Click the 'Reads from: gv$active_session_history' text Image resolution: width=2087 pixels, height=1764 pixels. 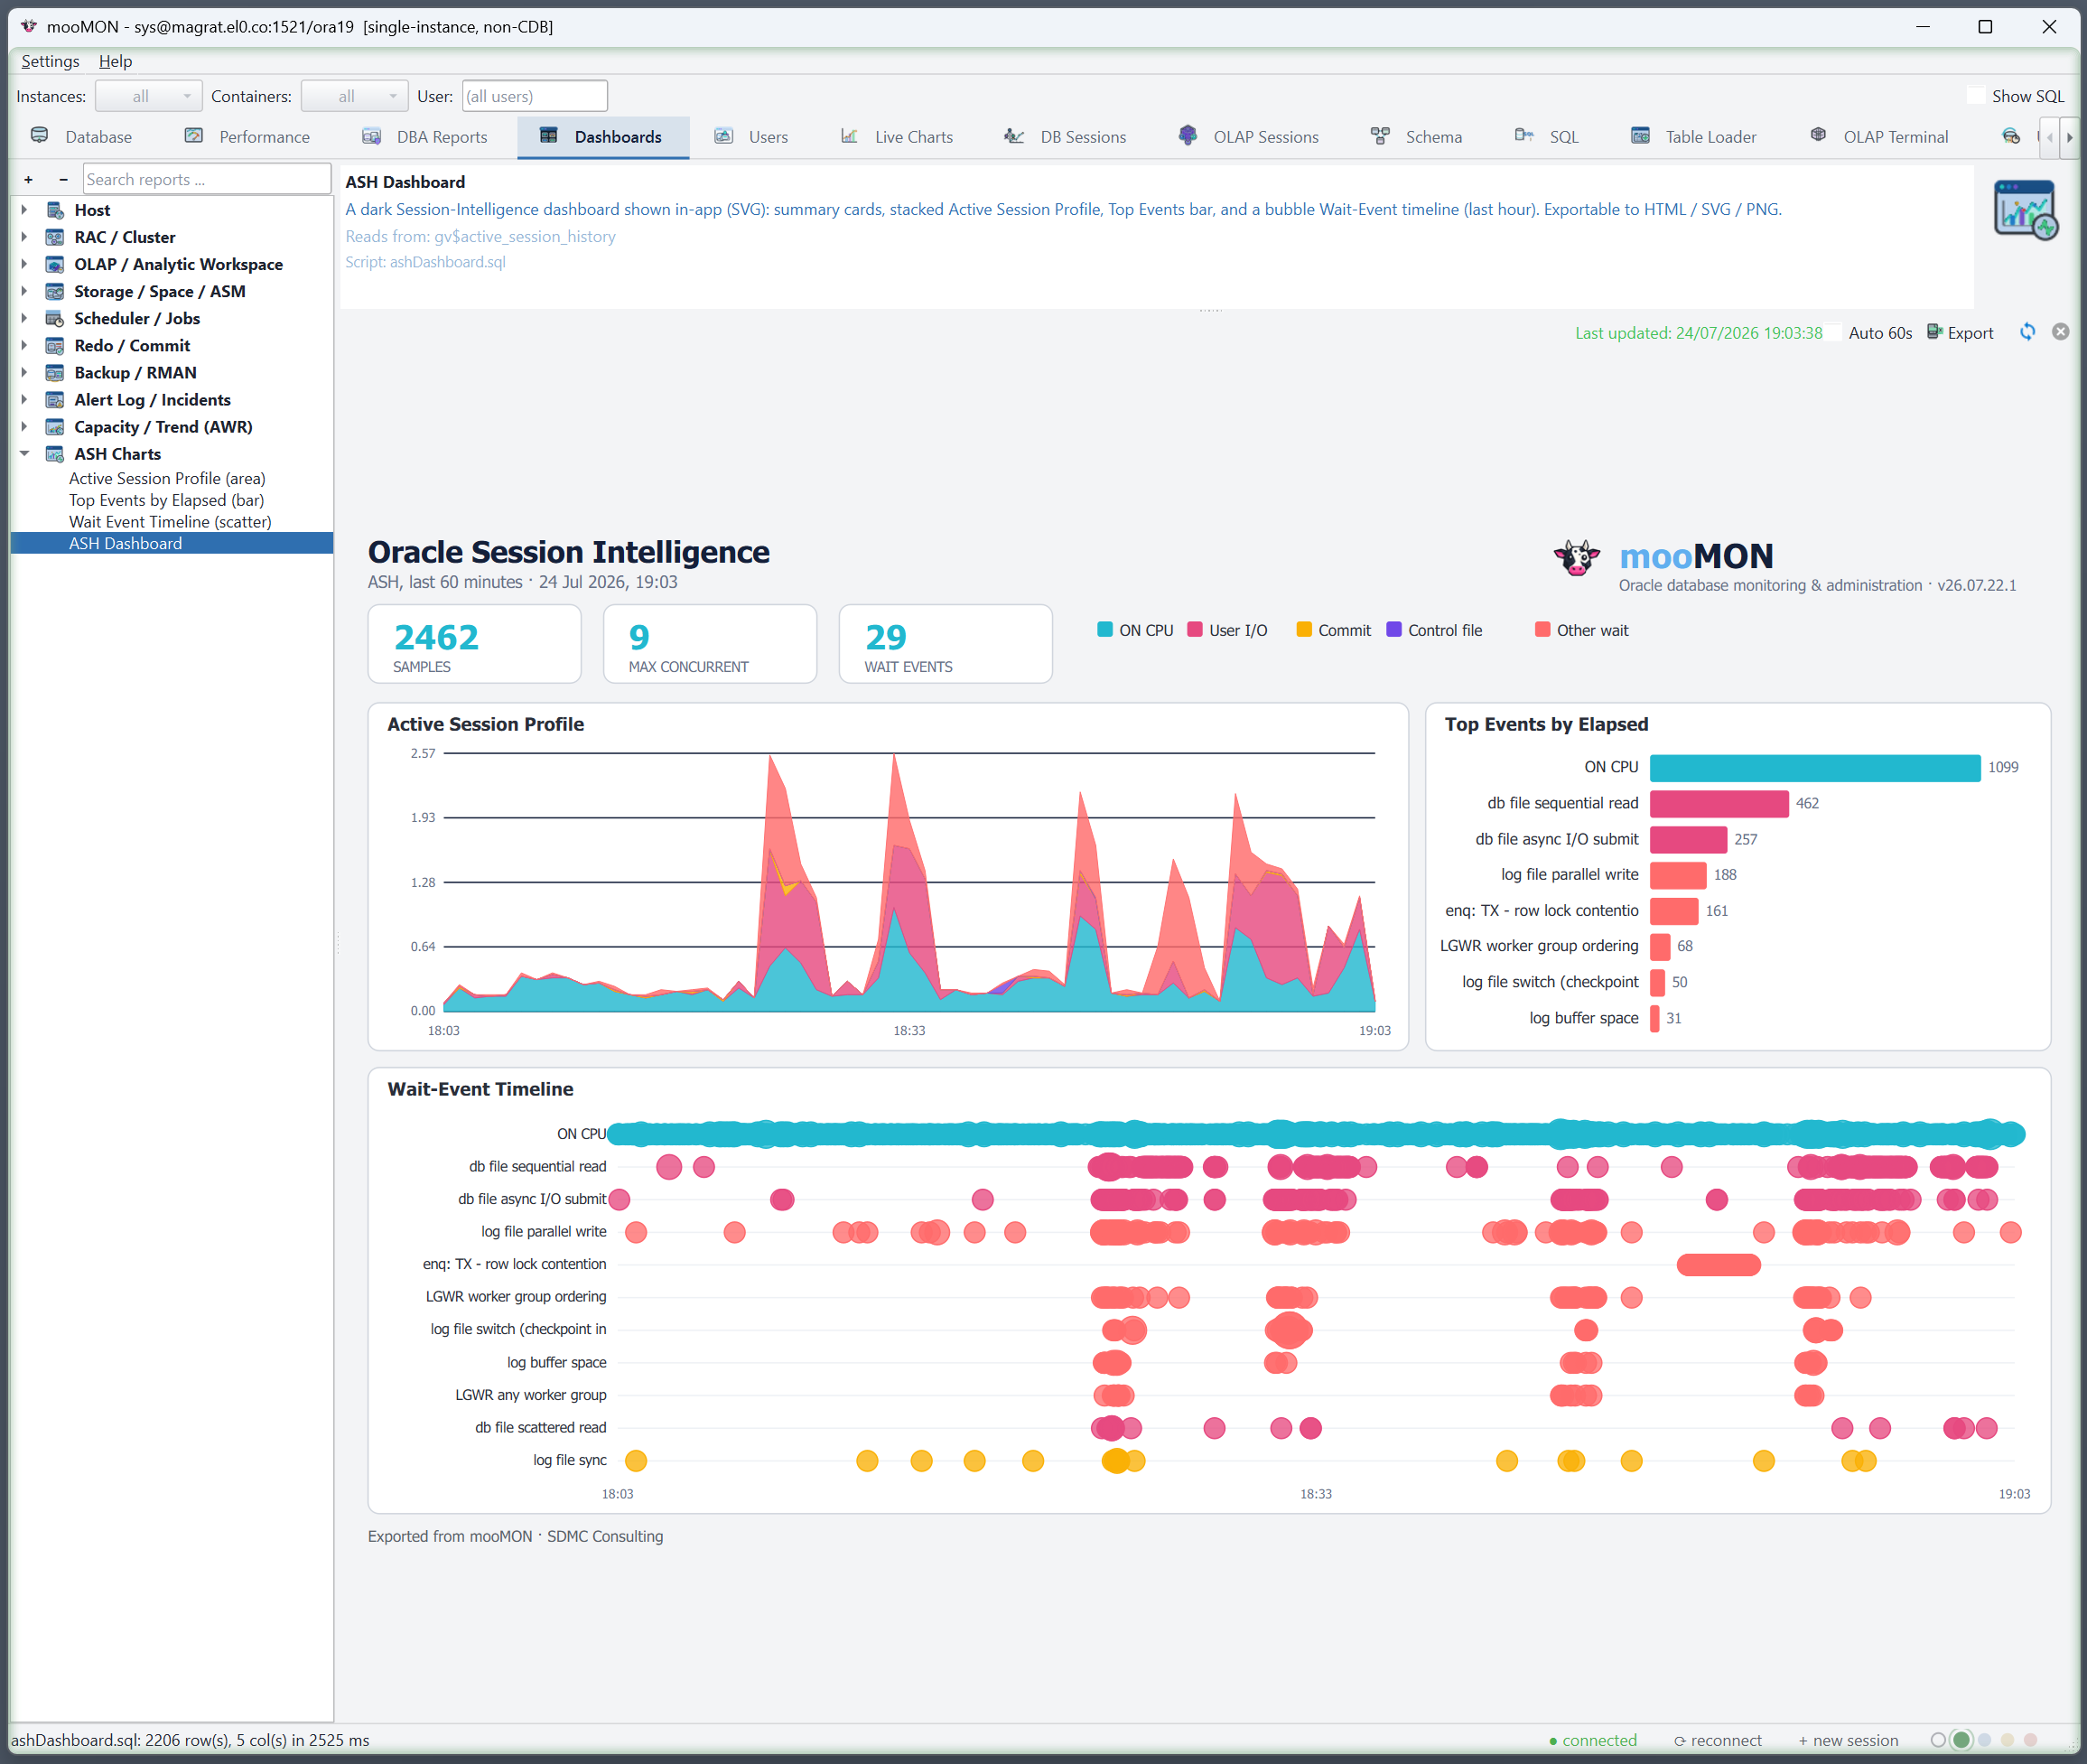pyautogui.click(x=480, y=236)
